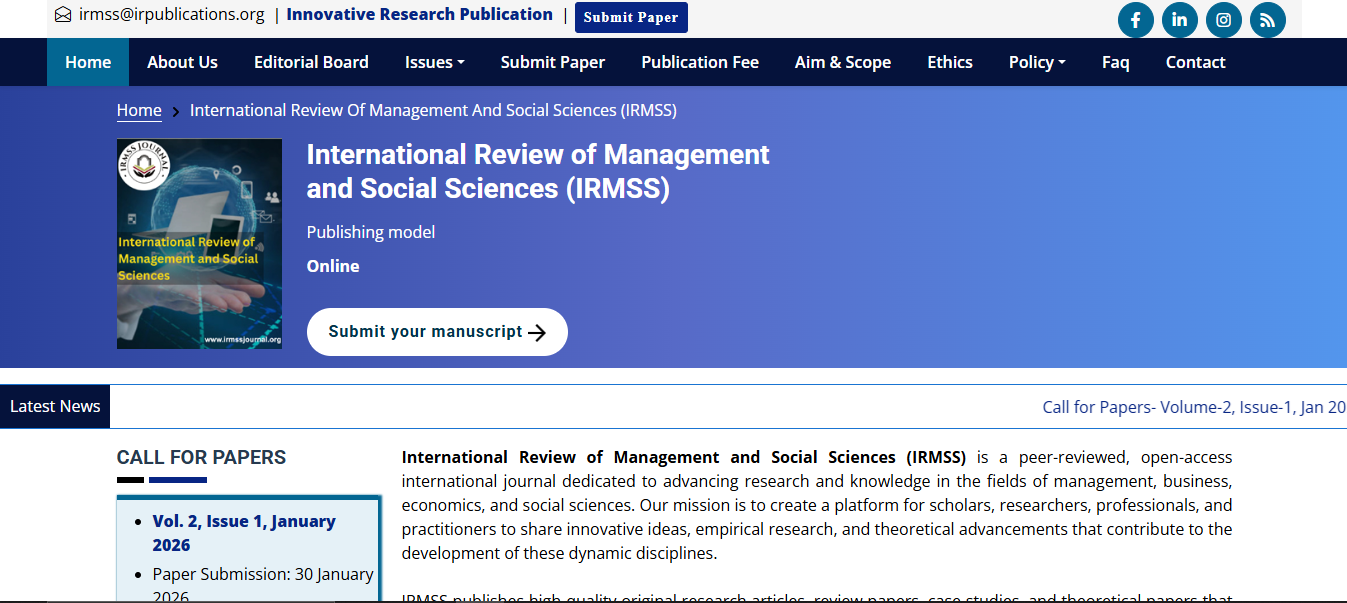Open the Innovative Research Publication link
Image resolution: width=1347 pixels, height=603 pixels.
coord(419,14)
